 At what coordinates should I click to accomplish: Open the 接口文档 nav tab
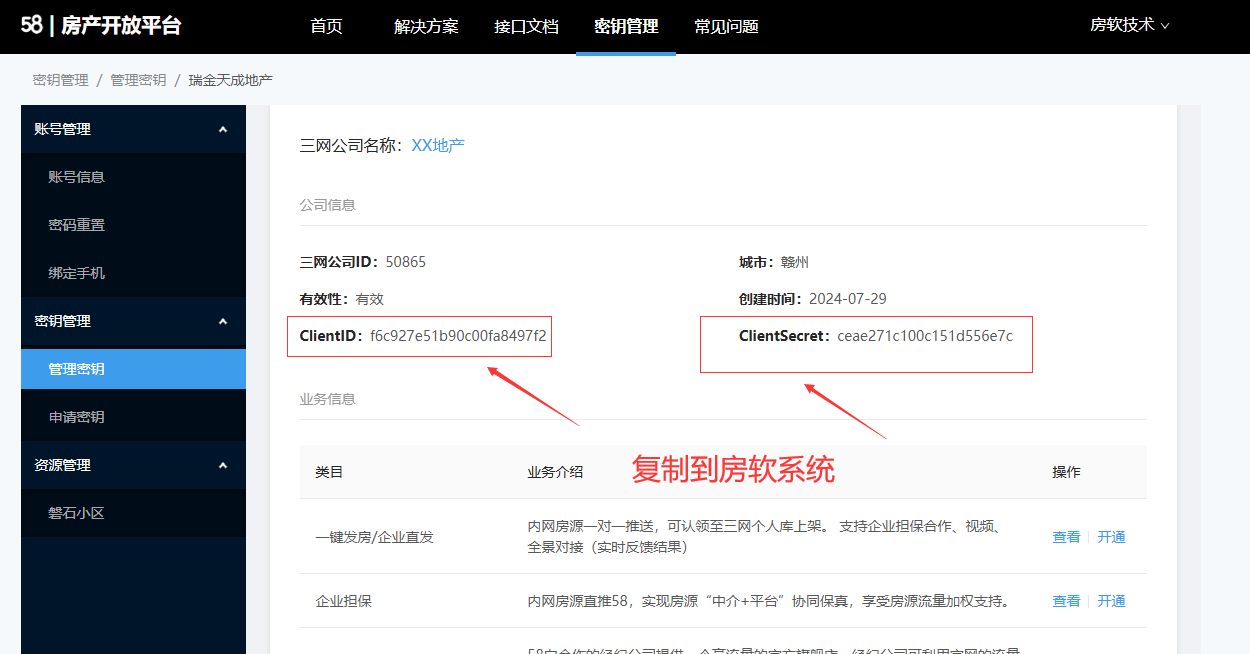(526, 27)
